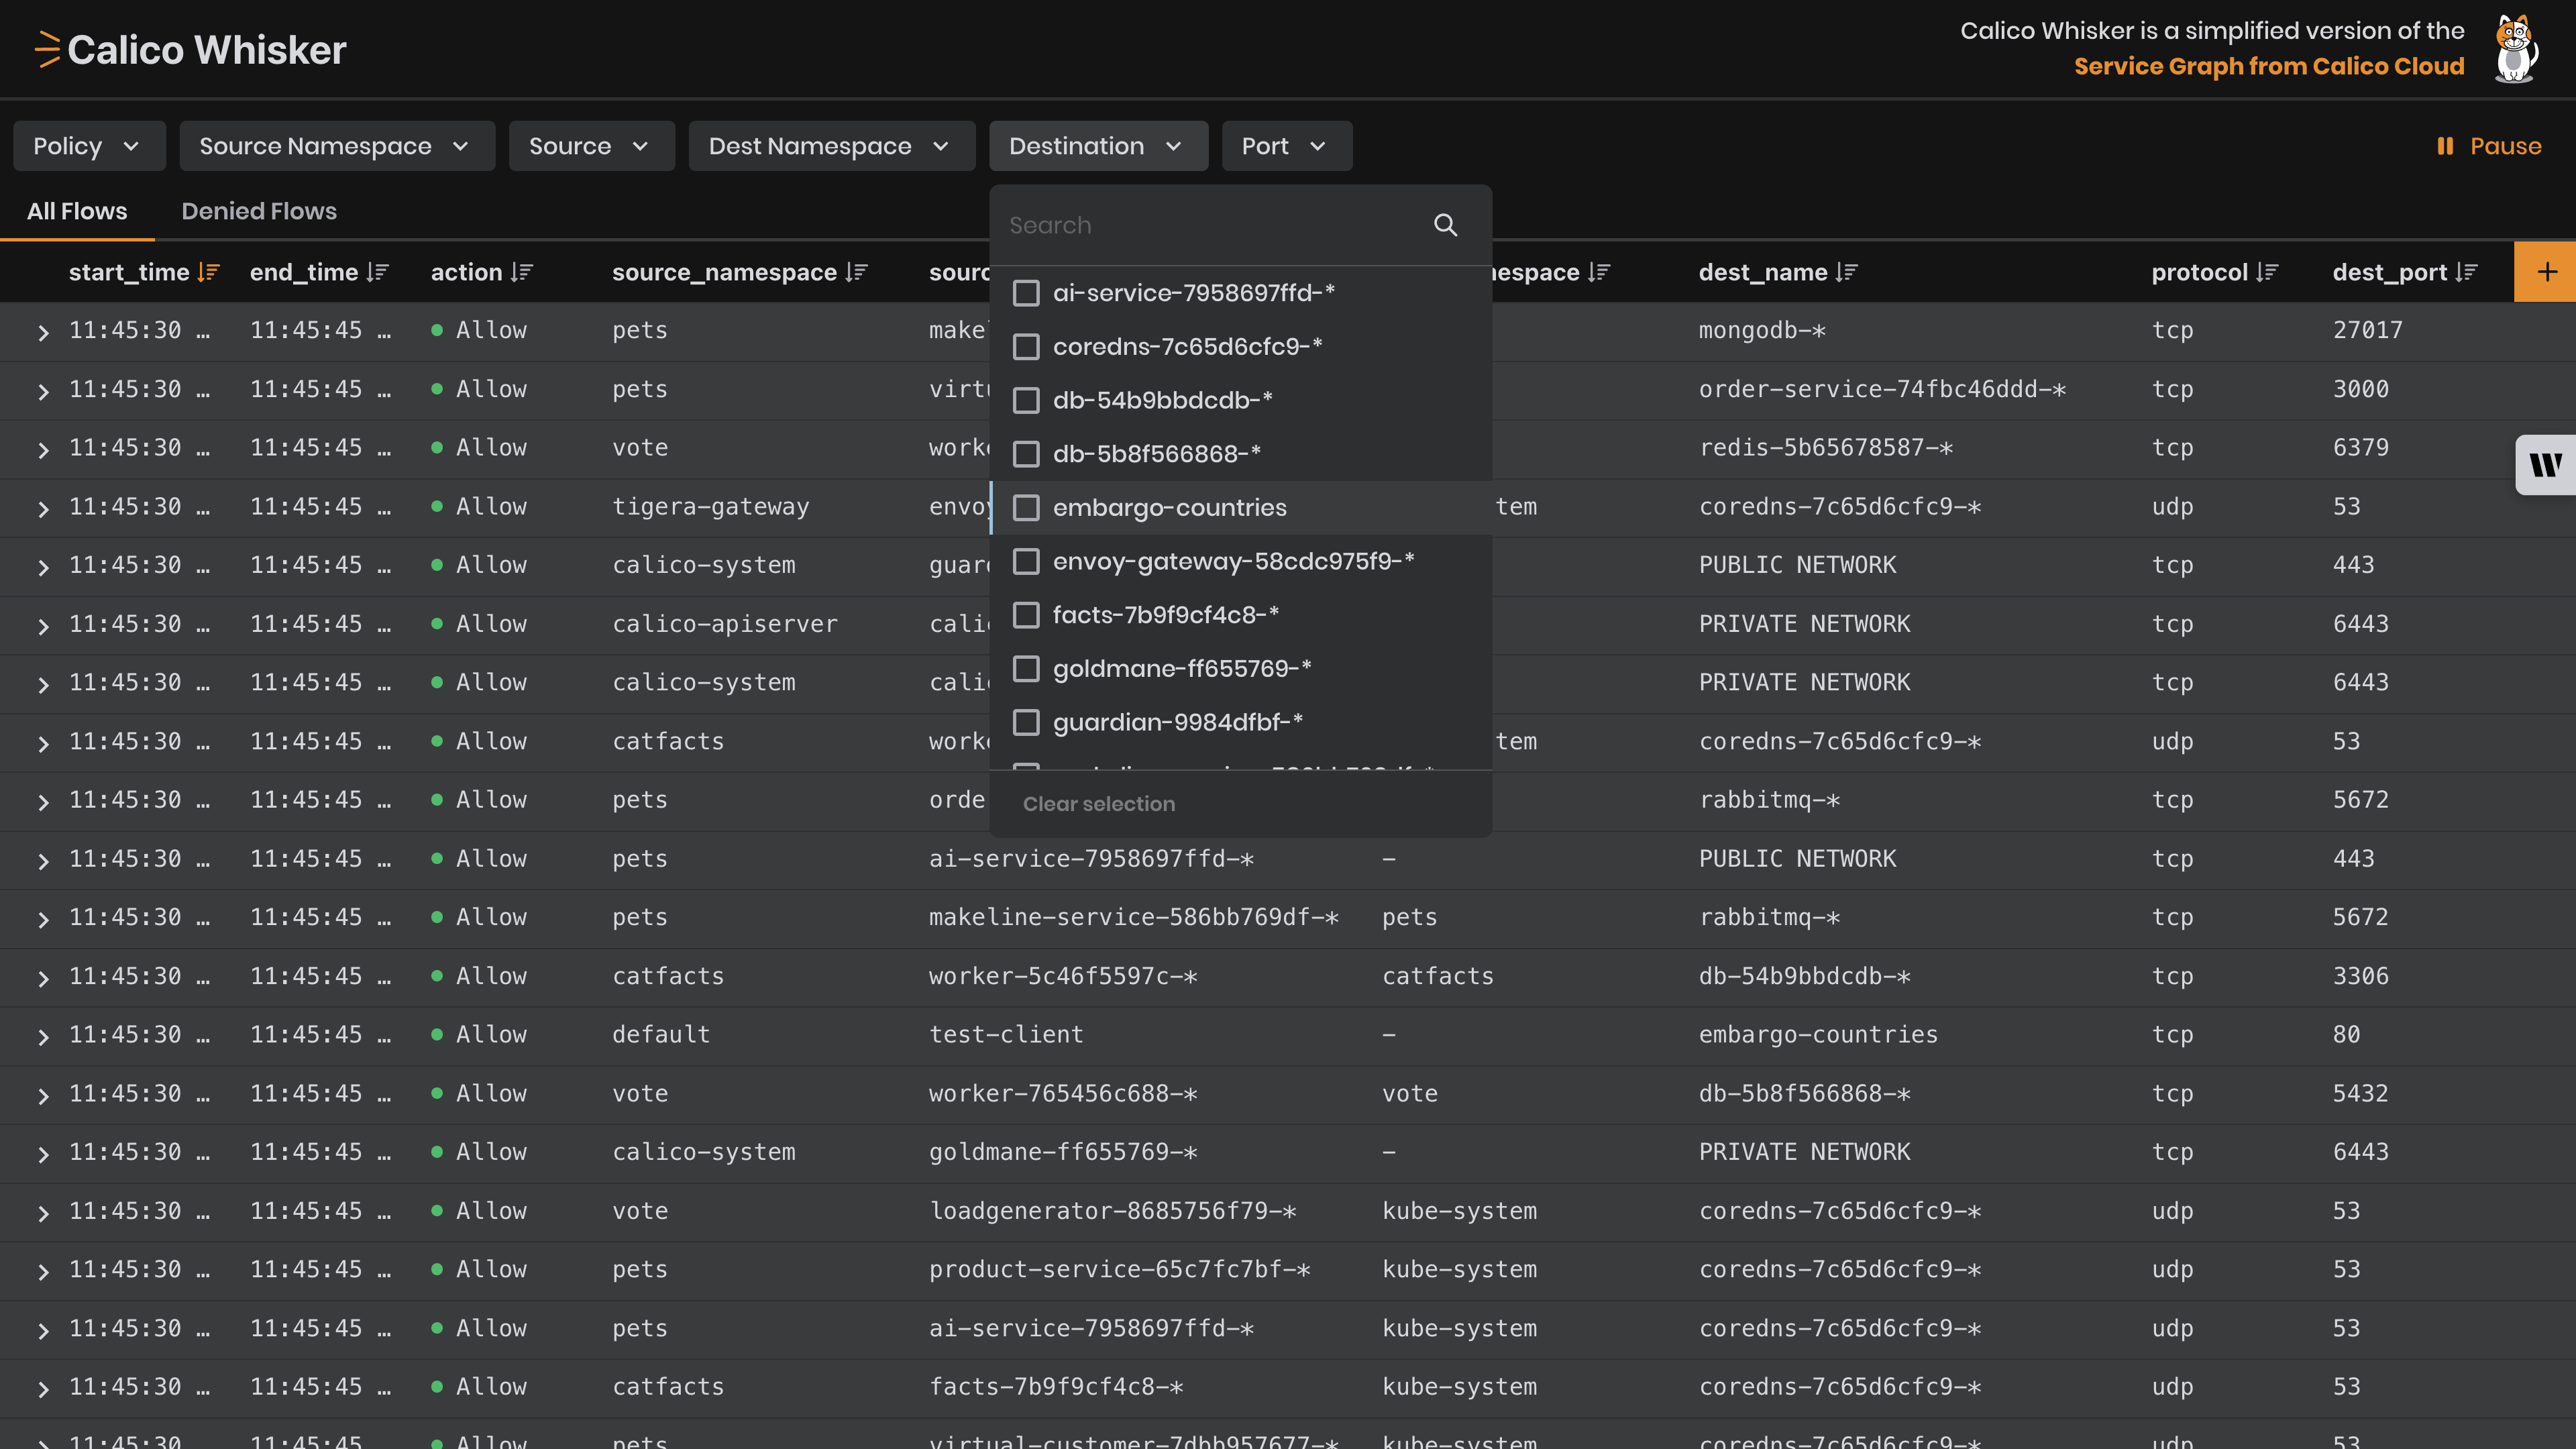Click port value '27017'
Screen dimensions: 2576x1449
(2367, 330)
